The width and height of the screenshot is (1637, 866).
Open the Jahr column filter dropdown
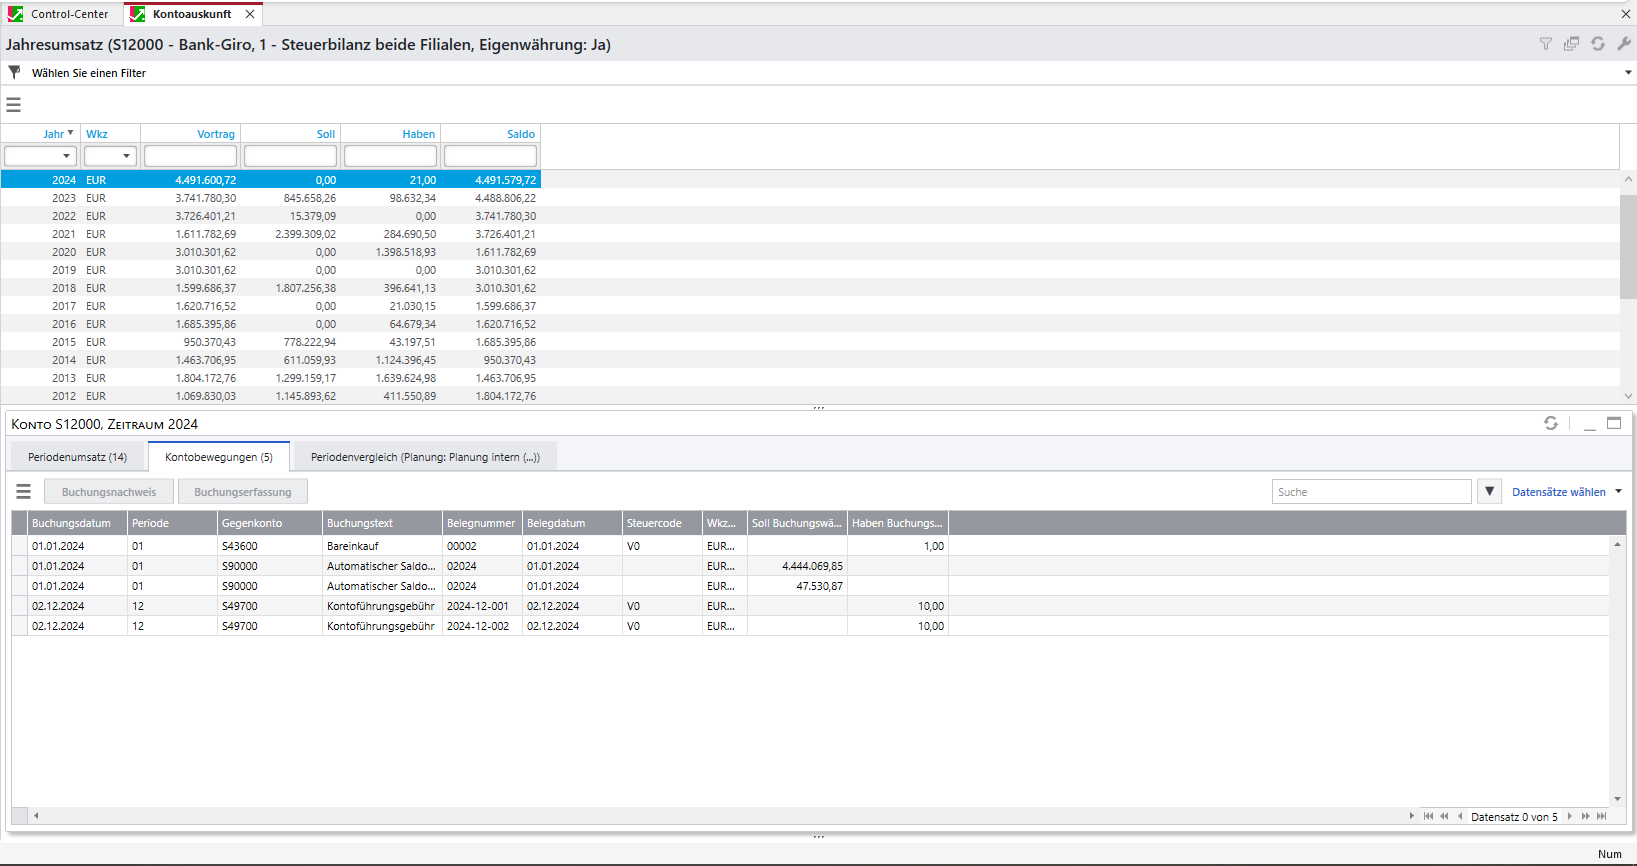[x=66, y=157]
